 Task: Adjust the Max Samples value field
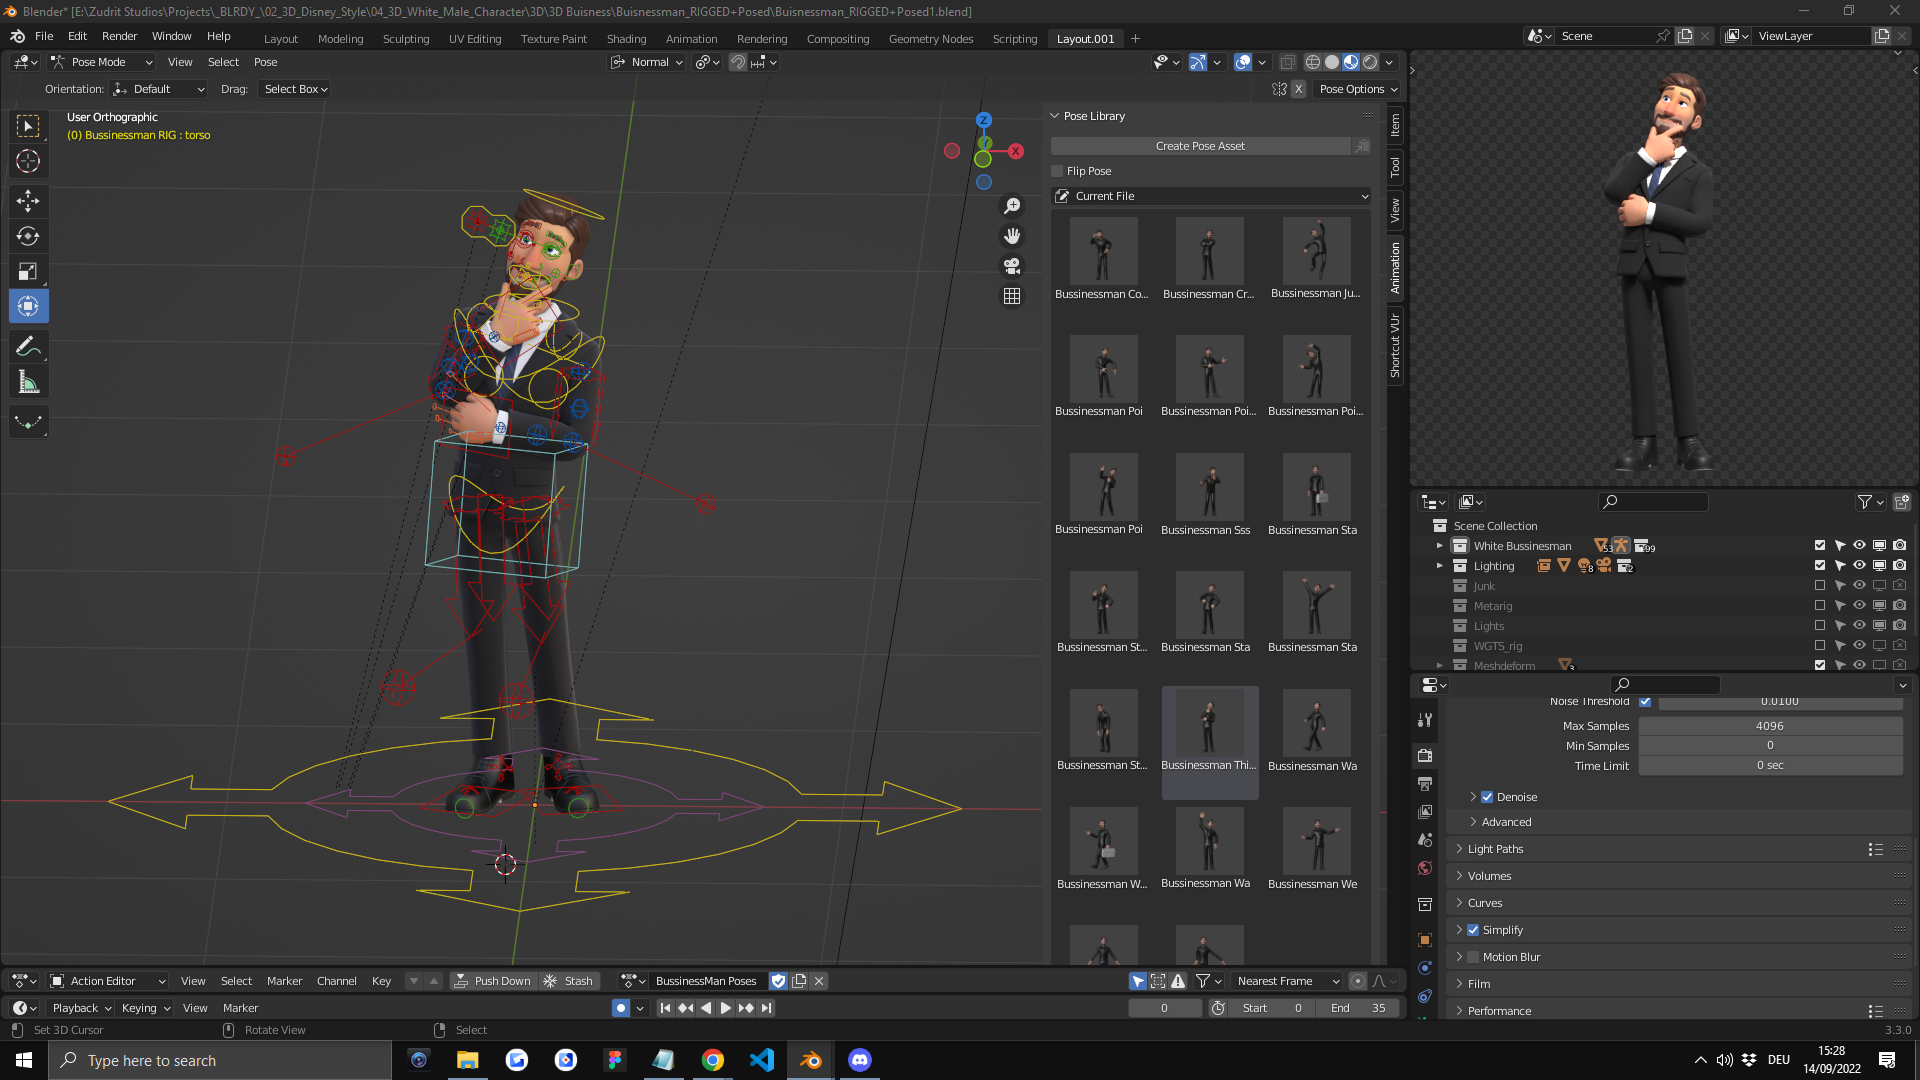(x=1769, y=726)
